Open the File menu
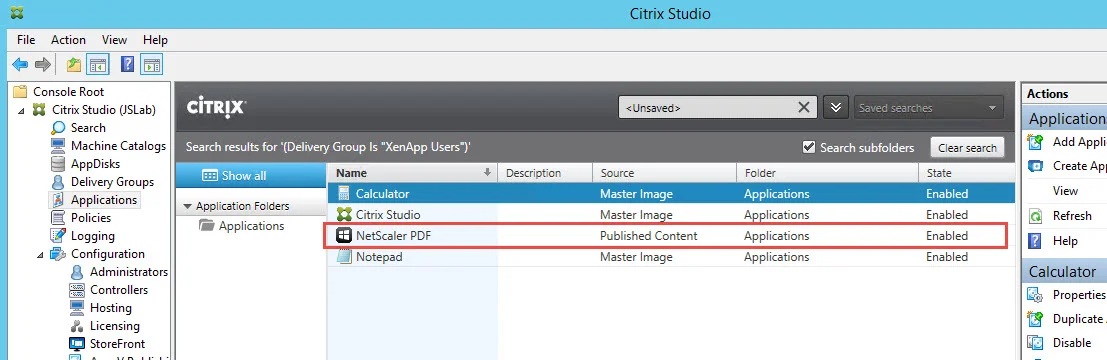The image size is (1107, 360). [26, 40]
